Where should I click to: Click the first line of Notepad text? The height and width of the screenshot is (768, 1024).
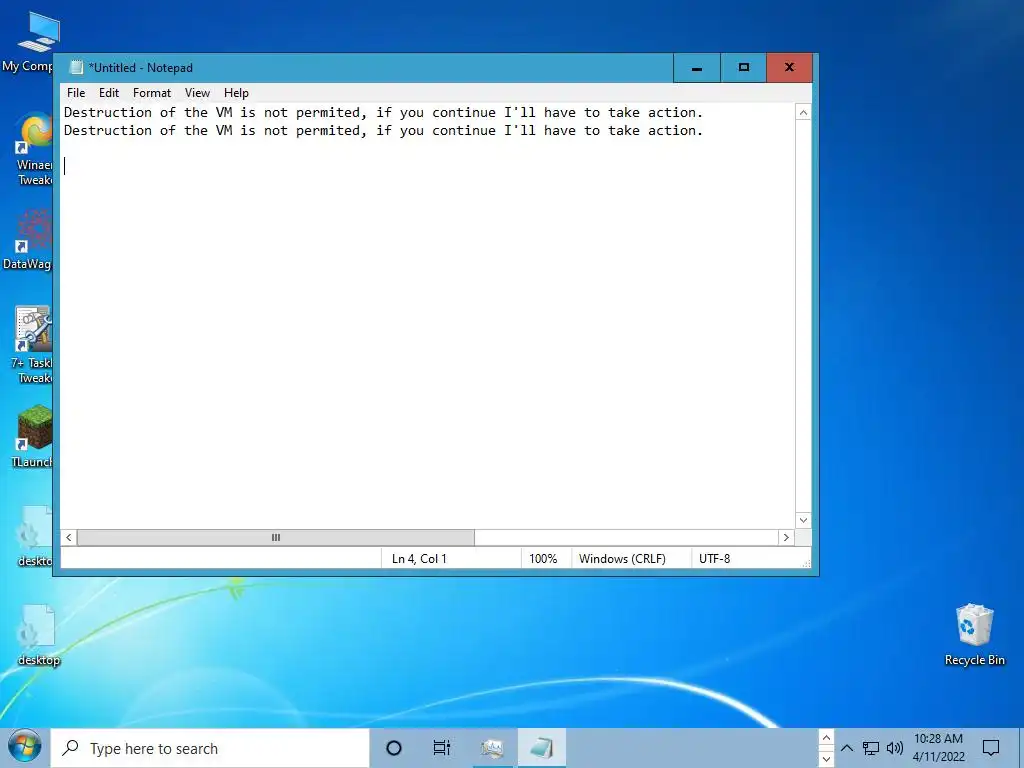383,112
